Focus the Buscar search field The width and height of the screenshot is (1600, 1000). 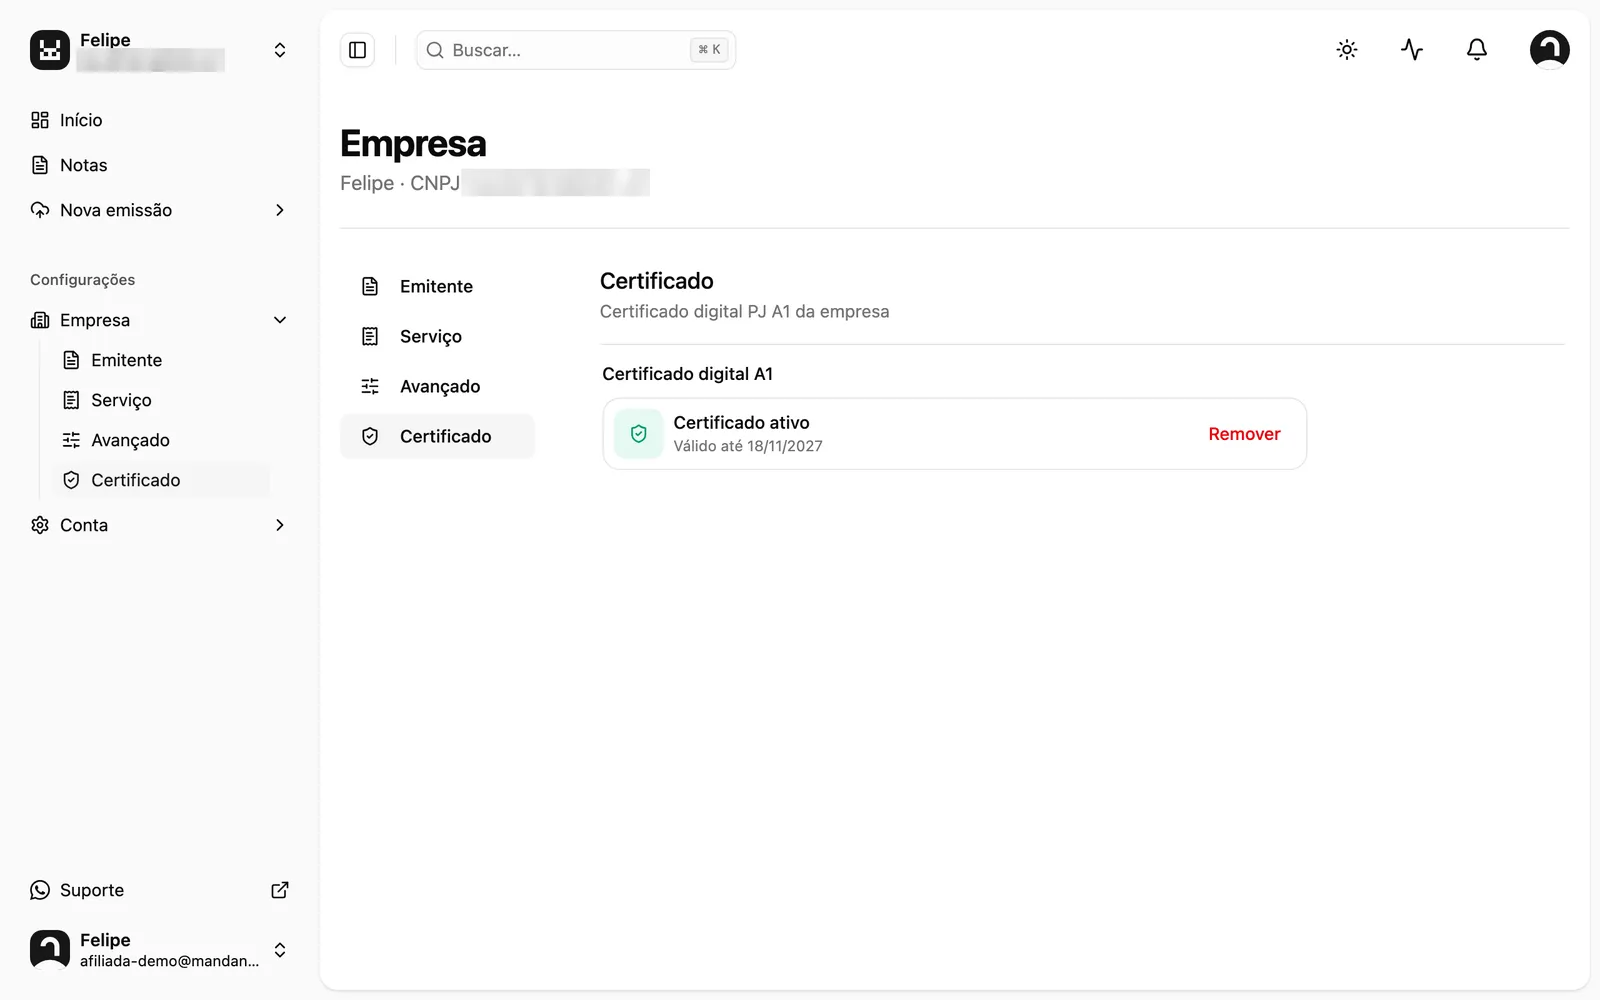click(x=576, y=50)
